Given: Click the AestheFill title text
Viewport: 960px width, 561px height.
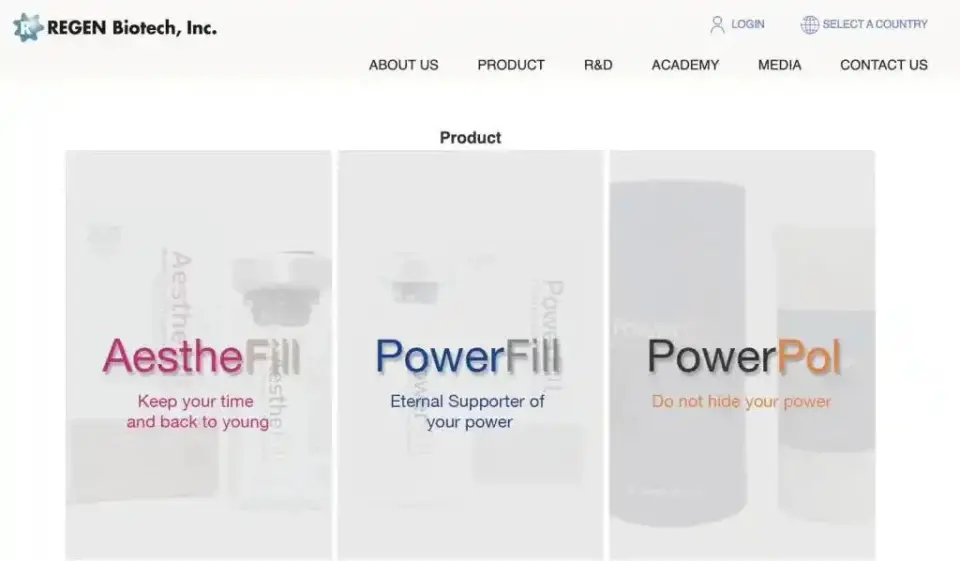Looking at the screenshot, I should (x=201, y=356).
